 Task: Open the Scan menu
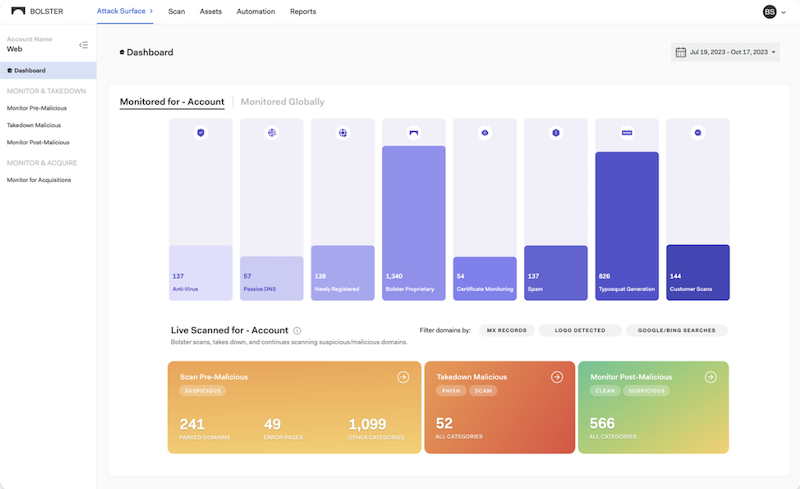(x=177, y=11)
